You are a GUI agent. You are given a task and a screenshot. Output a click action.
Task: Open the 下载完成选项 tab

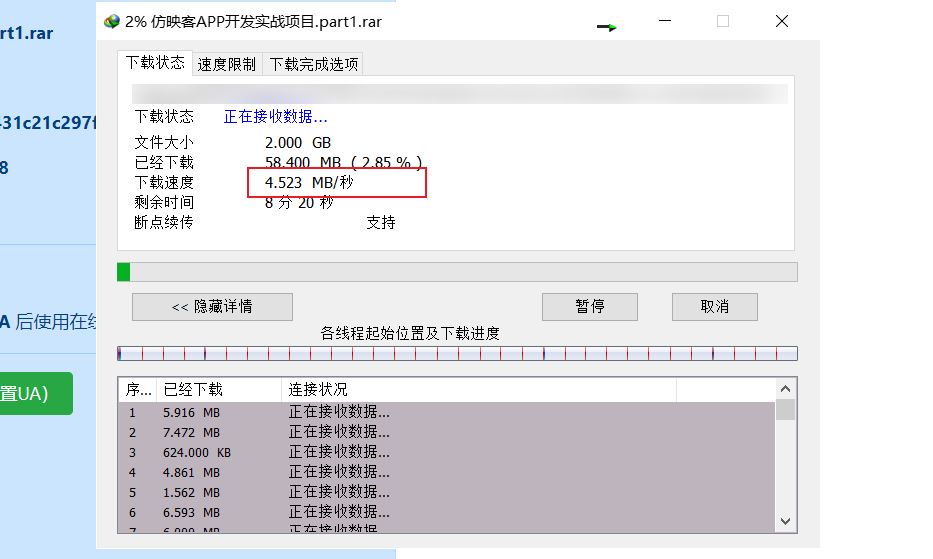click(x=313, y=64)
